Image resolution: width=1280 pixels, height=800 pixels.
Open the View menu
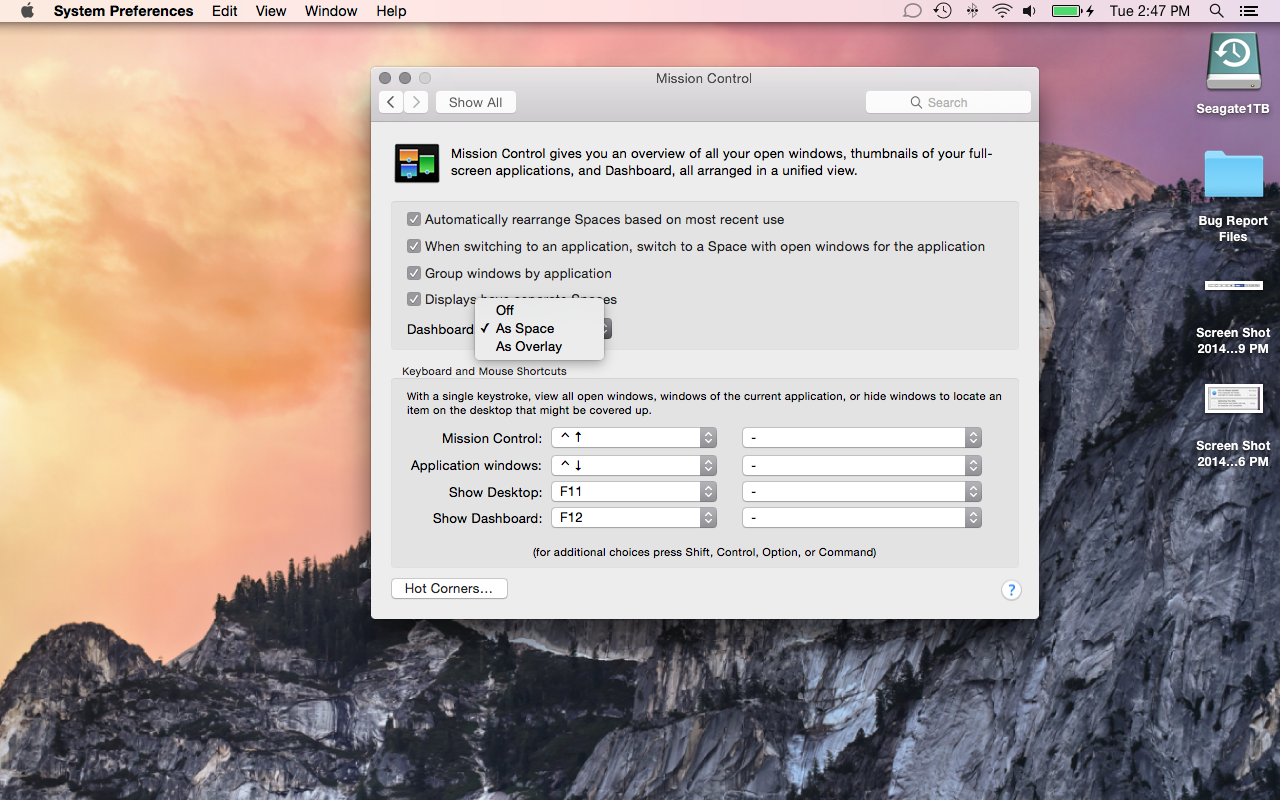(x=271, y=11)
